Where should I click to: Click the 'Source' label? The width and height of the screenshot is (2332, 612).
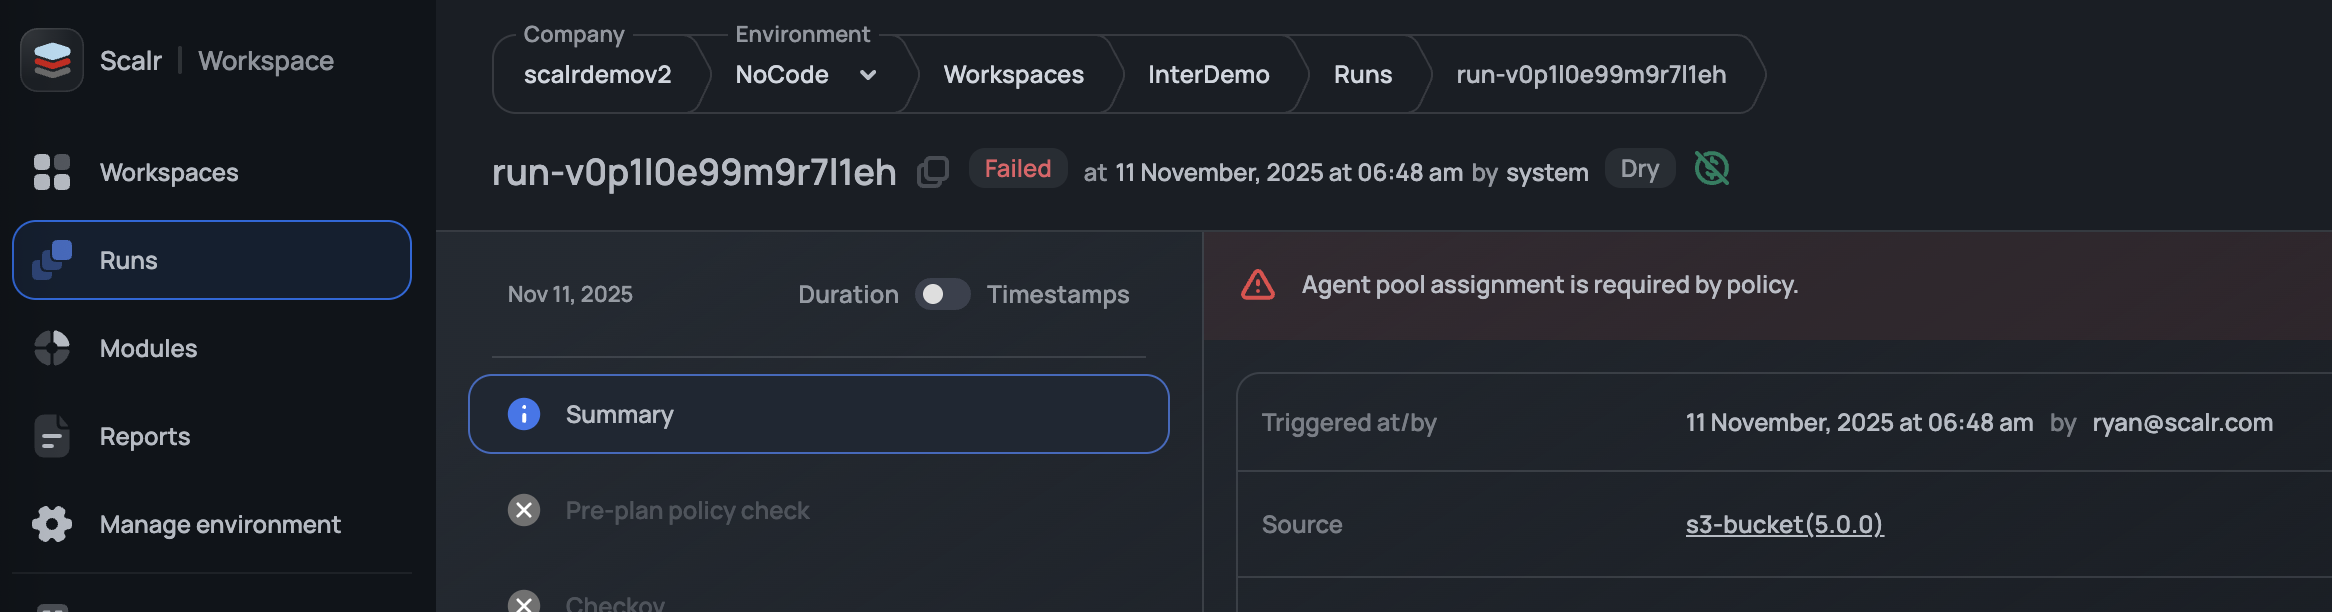[x=1302, y=524]
